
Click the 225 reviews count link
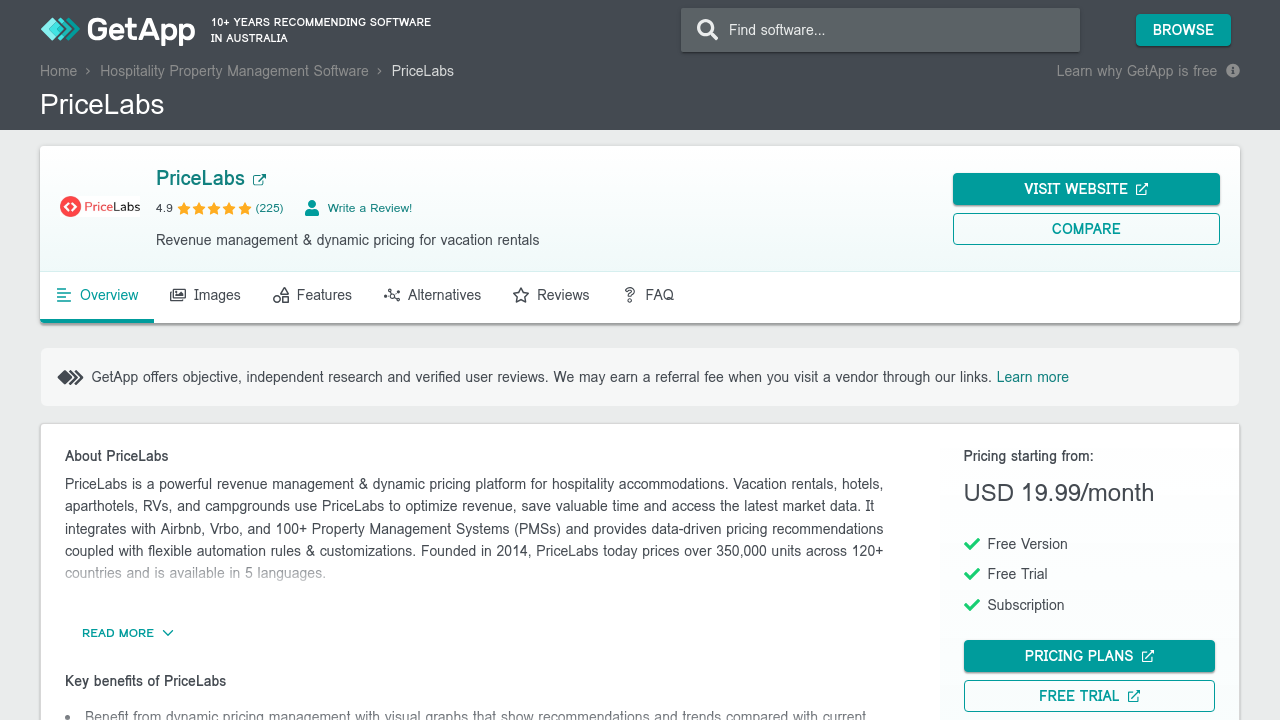[269, 209]
